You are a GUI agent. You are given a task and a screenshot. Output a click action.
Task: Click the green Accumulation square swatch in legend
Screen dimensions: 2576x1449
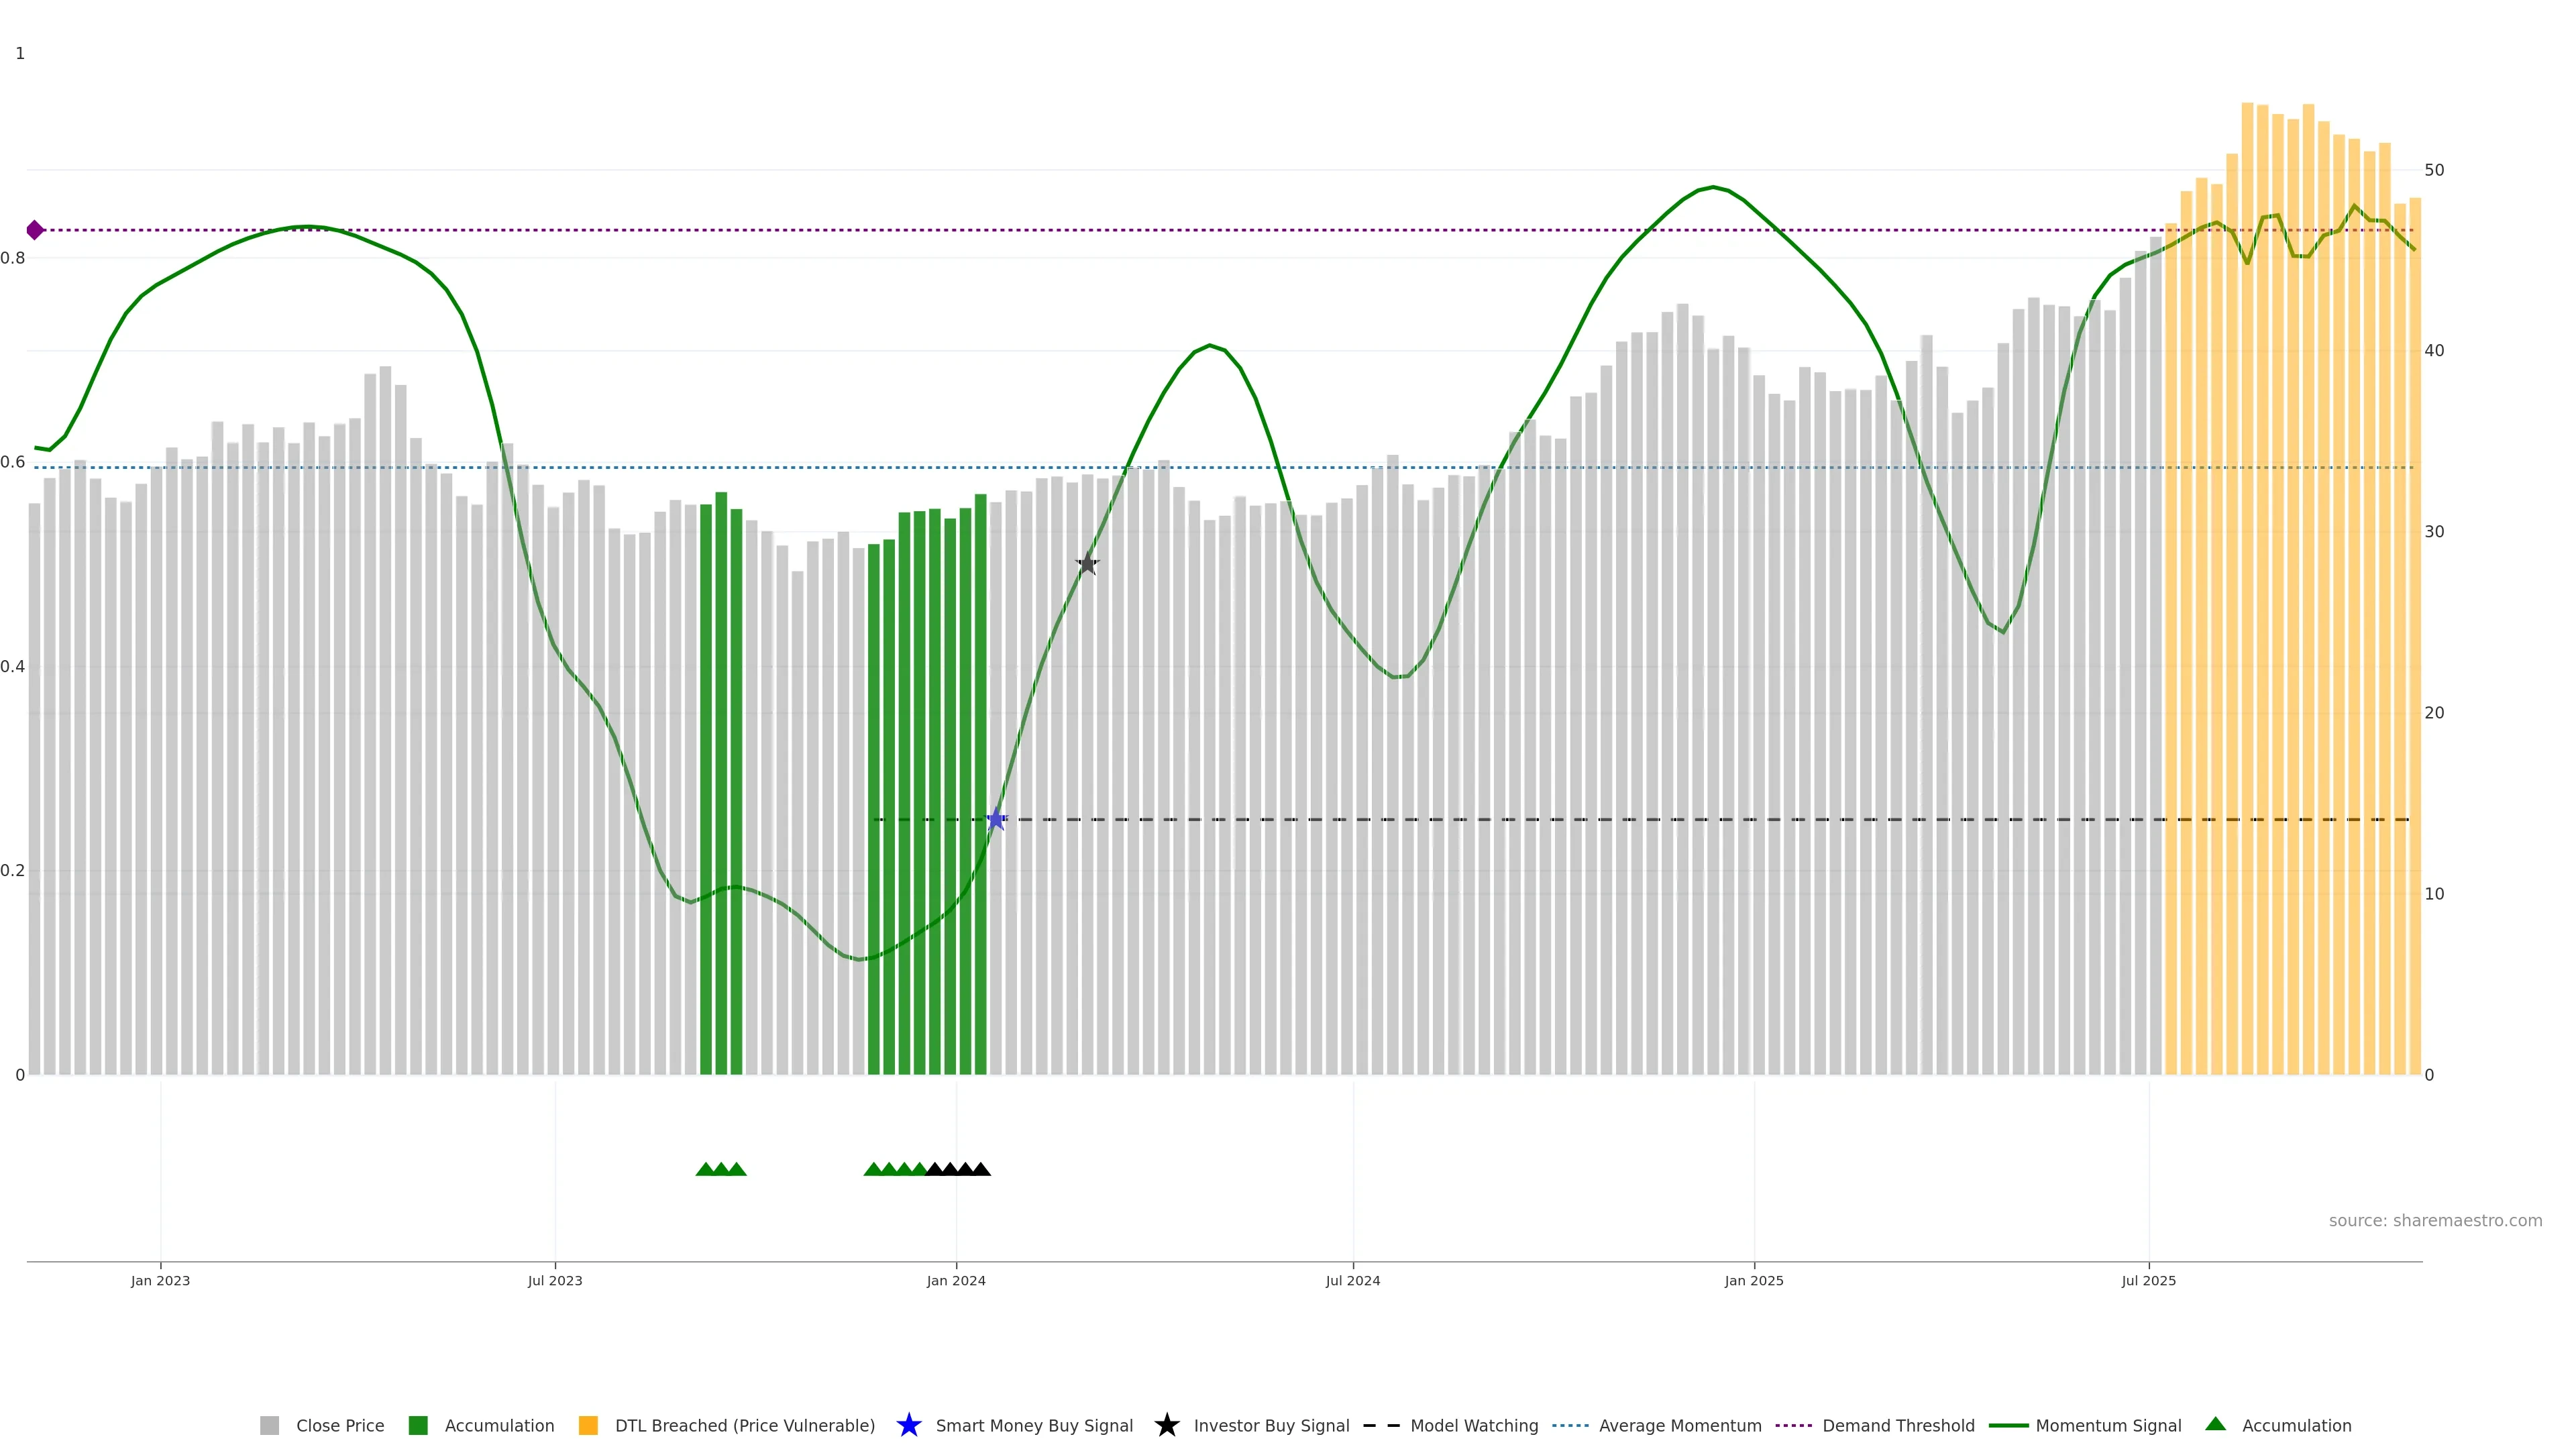click(418, 1425)
